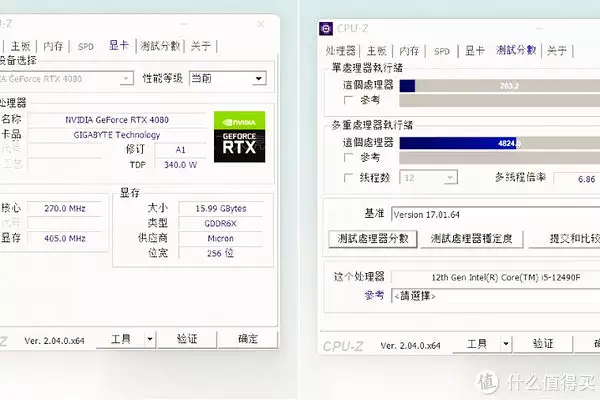Click the single thread score bar

point(500,86)
